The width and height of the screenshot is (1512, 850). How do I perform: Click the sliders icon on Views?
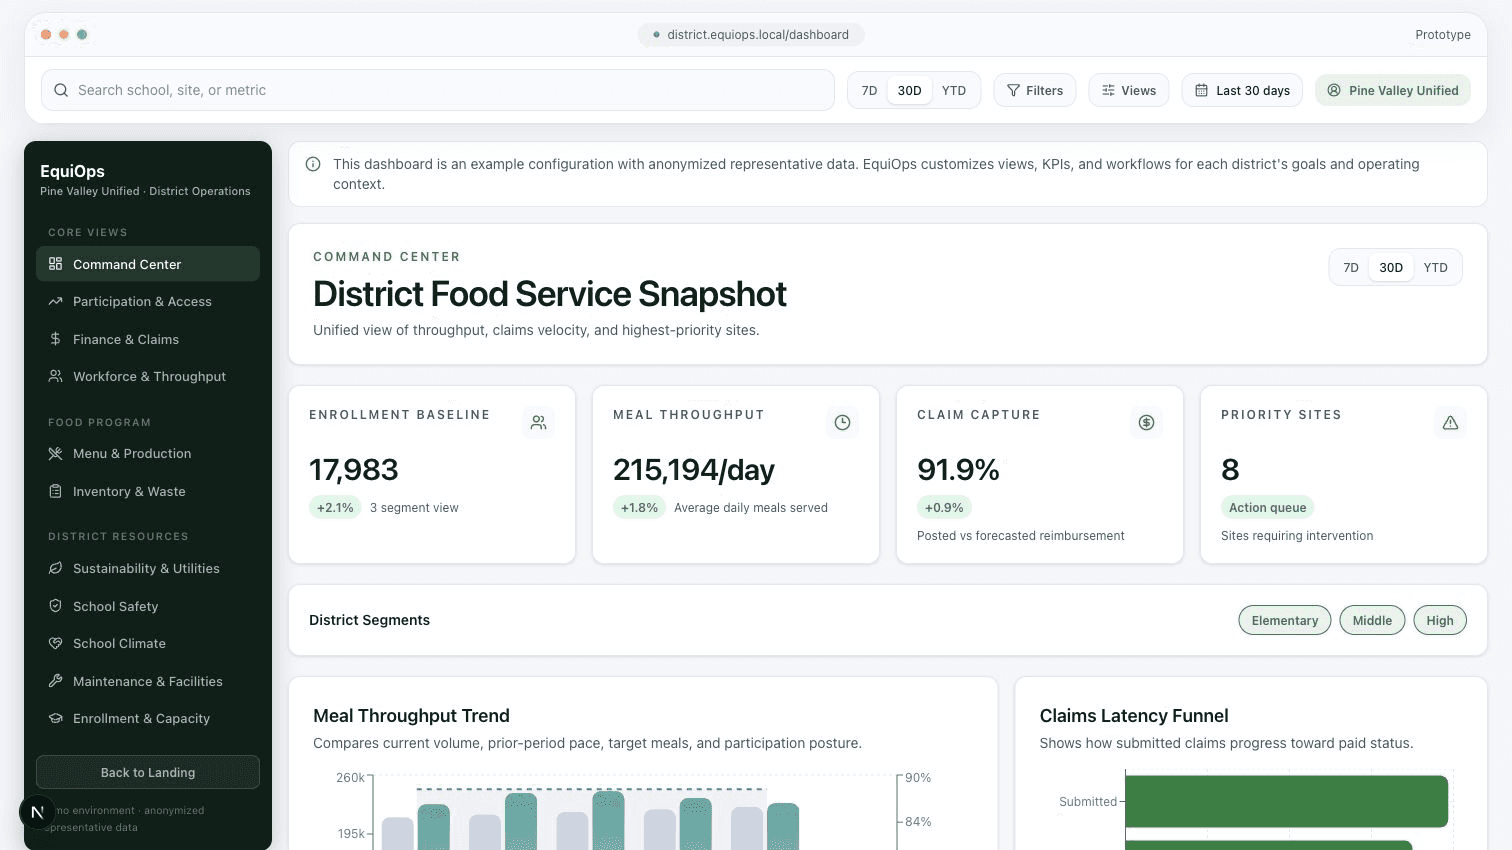click(1108, 90)
